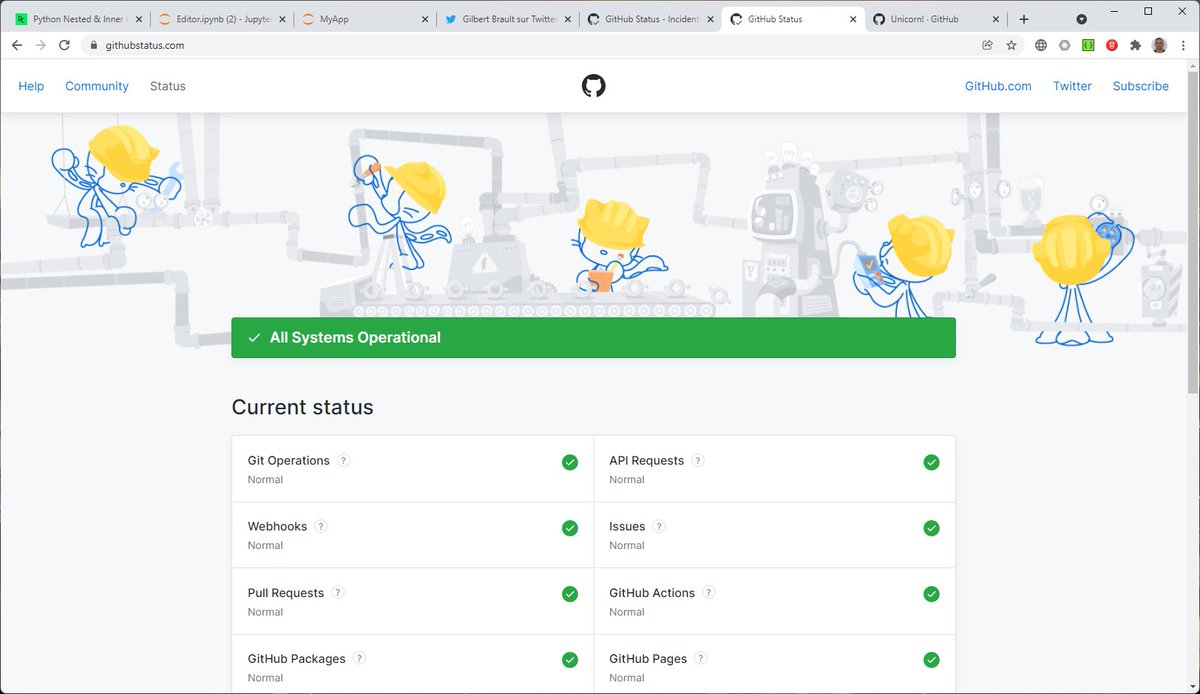Click the Chrome profile avatar
Screen dimensions: 1200x694
[x=1160, y=45]
